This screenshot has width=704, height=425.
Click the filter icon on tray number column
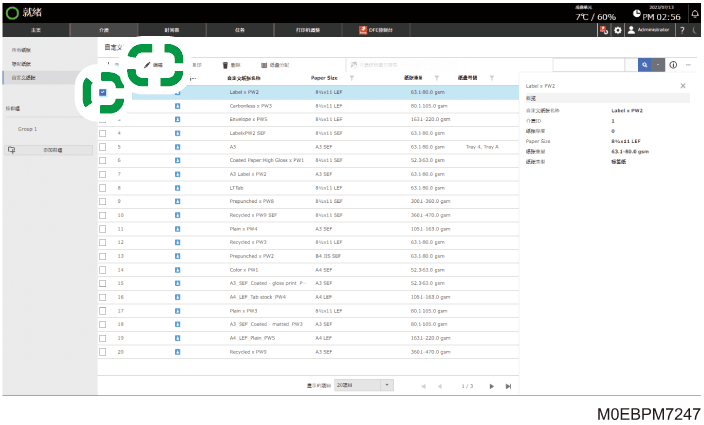[492, 78]
